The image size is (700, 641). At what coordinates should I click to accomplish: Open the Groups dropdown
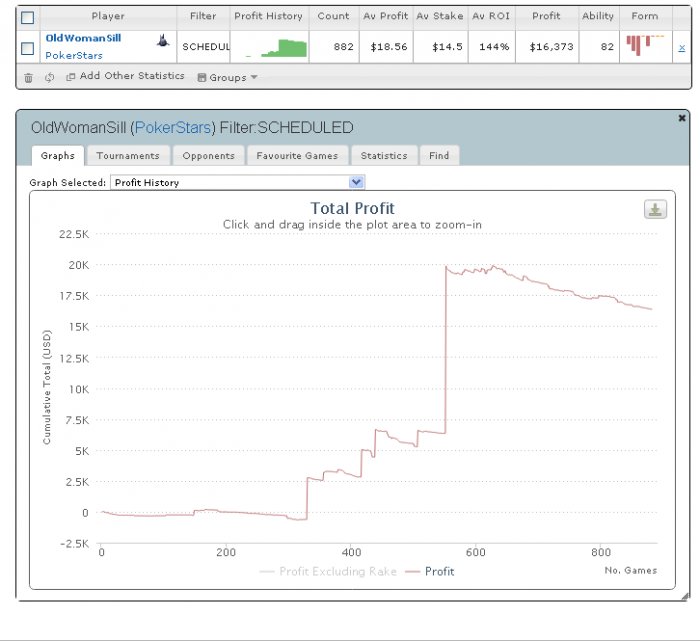[227, 77]
